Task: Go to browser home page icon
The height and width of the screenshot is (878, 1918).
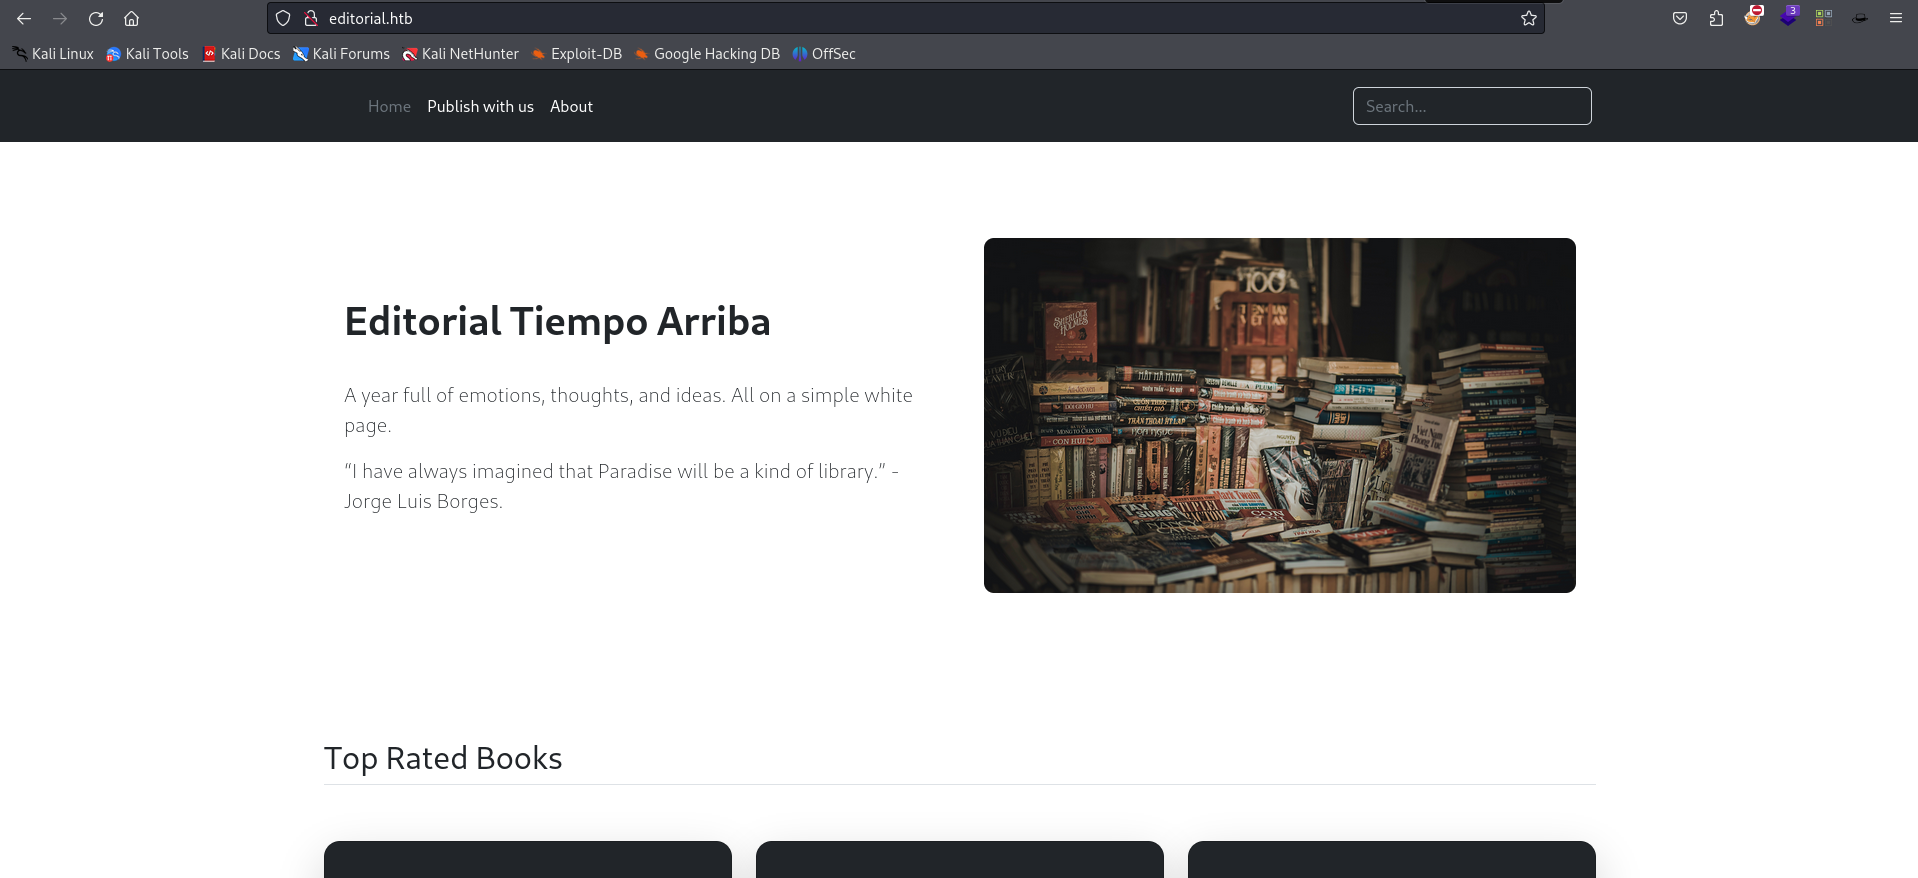Action: coord(131,18)
